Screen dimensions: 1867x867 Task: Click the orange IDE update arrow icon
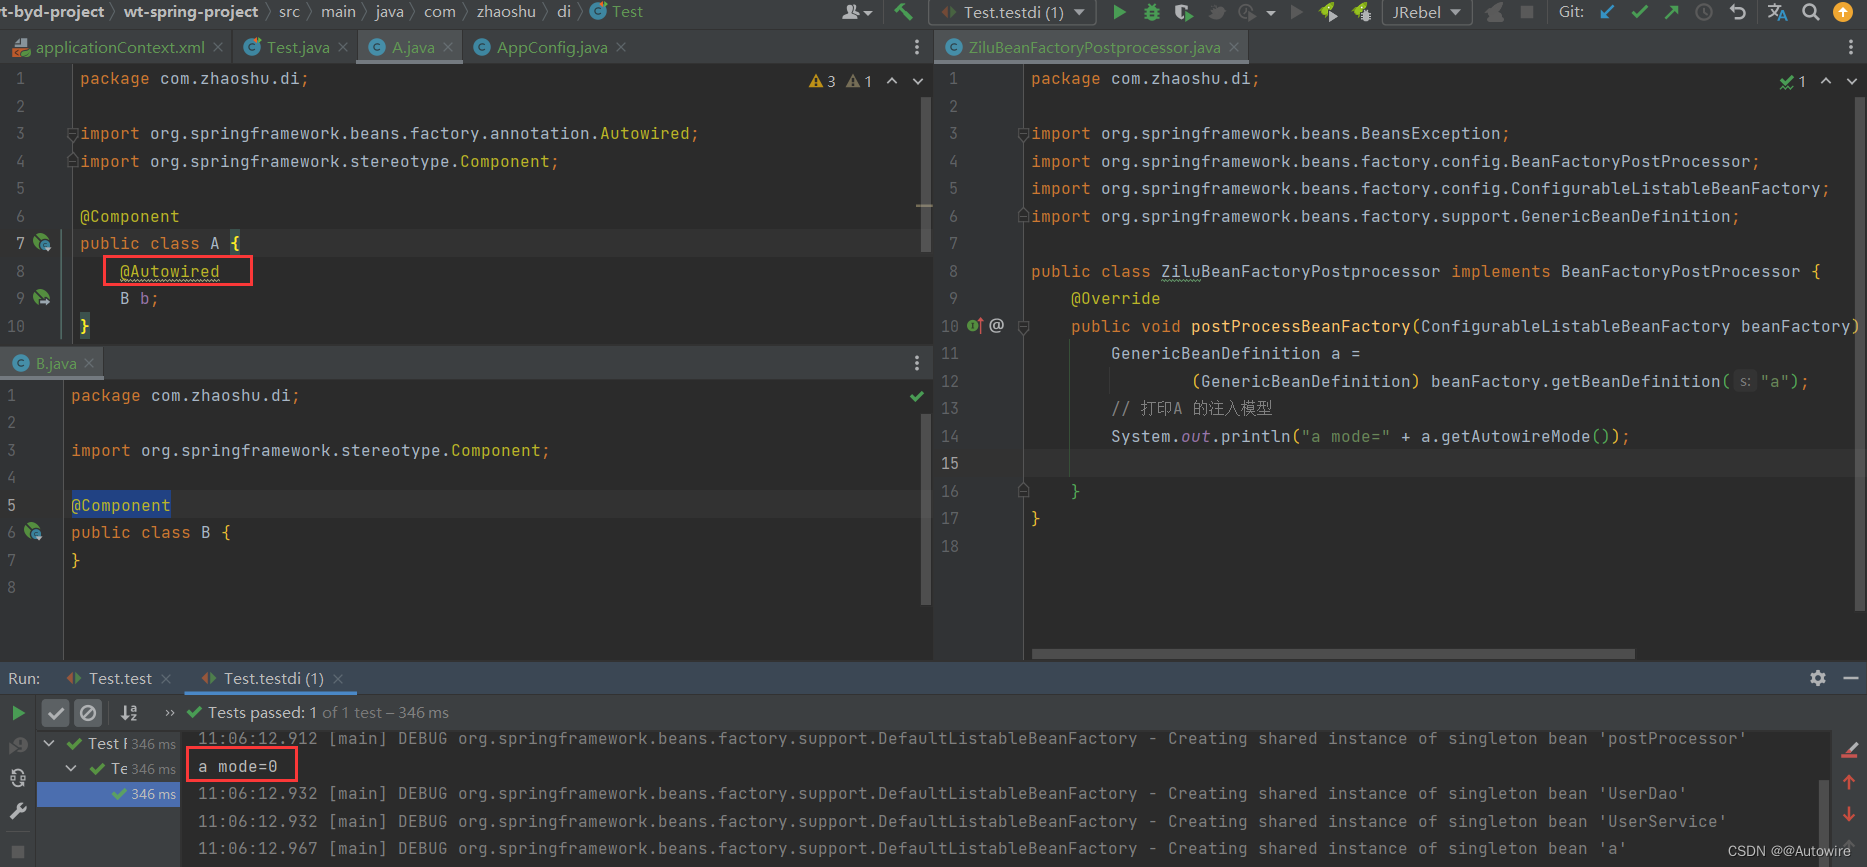1842,12
